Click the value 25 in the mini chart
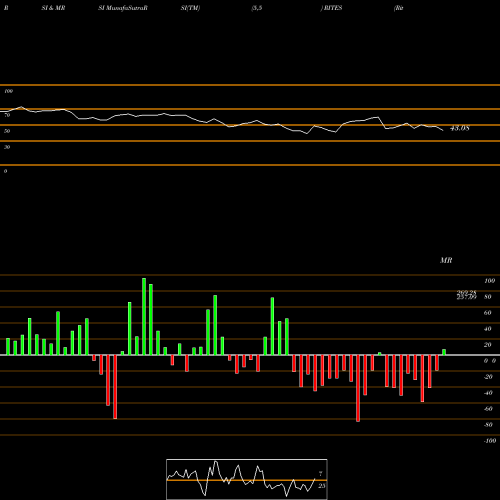Viewport: 500px width, 500px height. 322,486
